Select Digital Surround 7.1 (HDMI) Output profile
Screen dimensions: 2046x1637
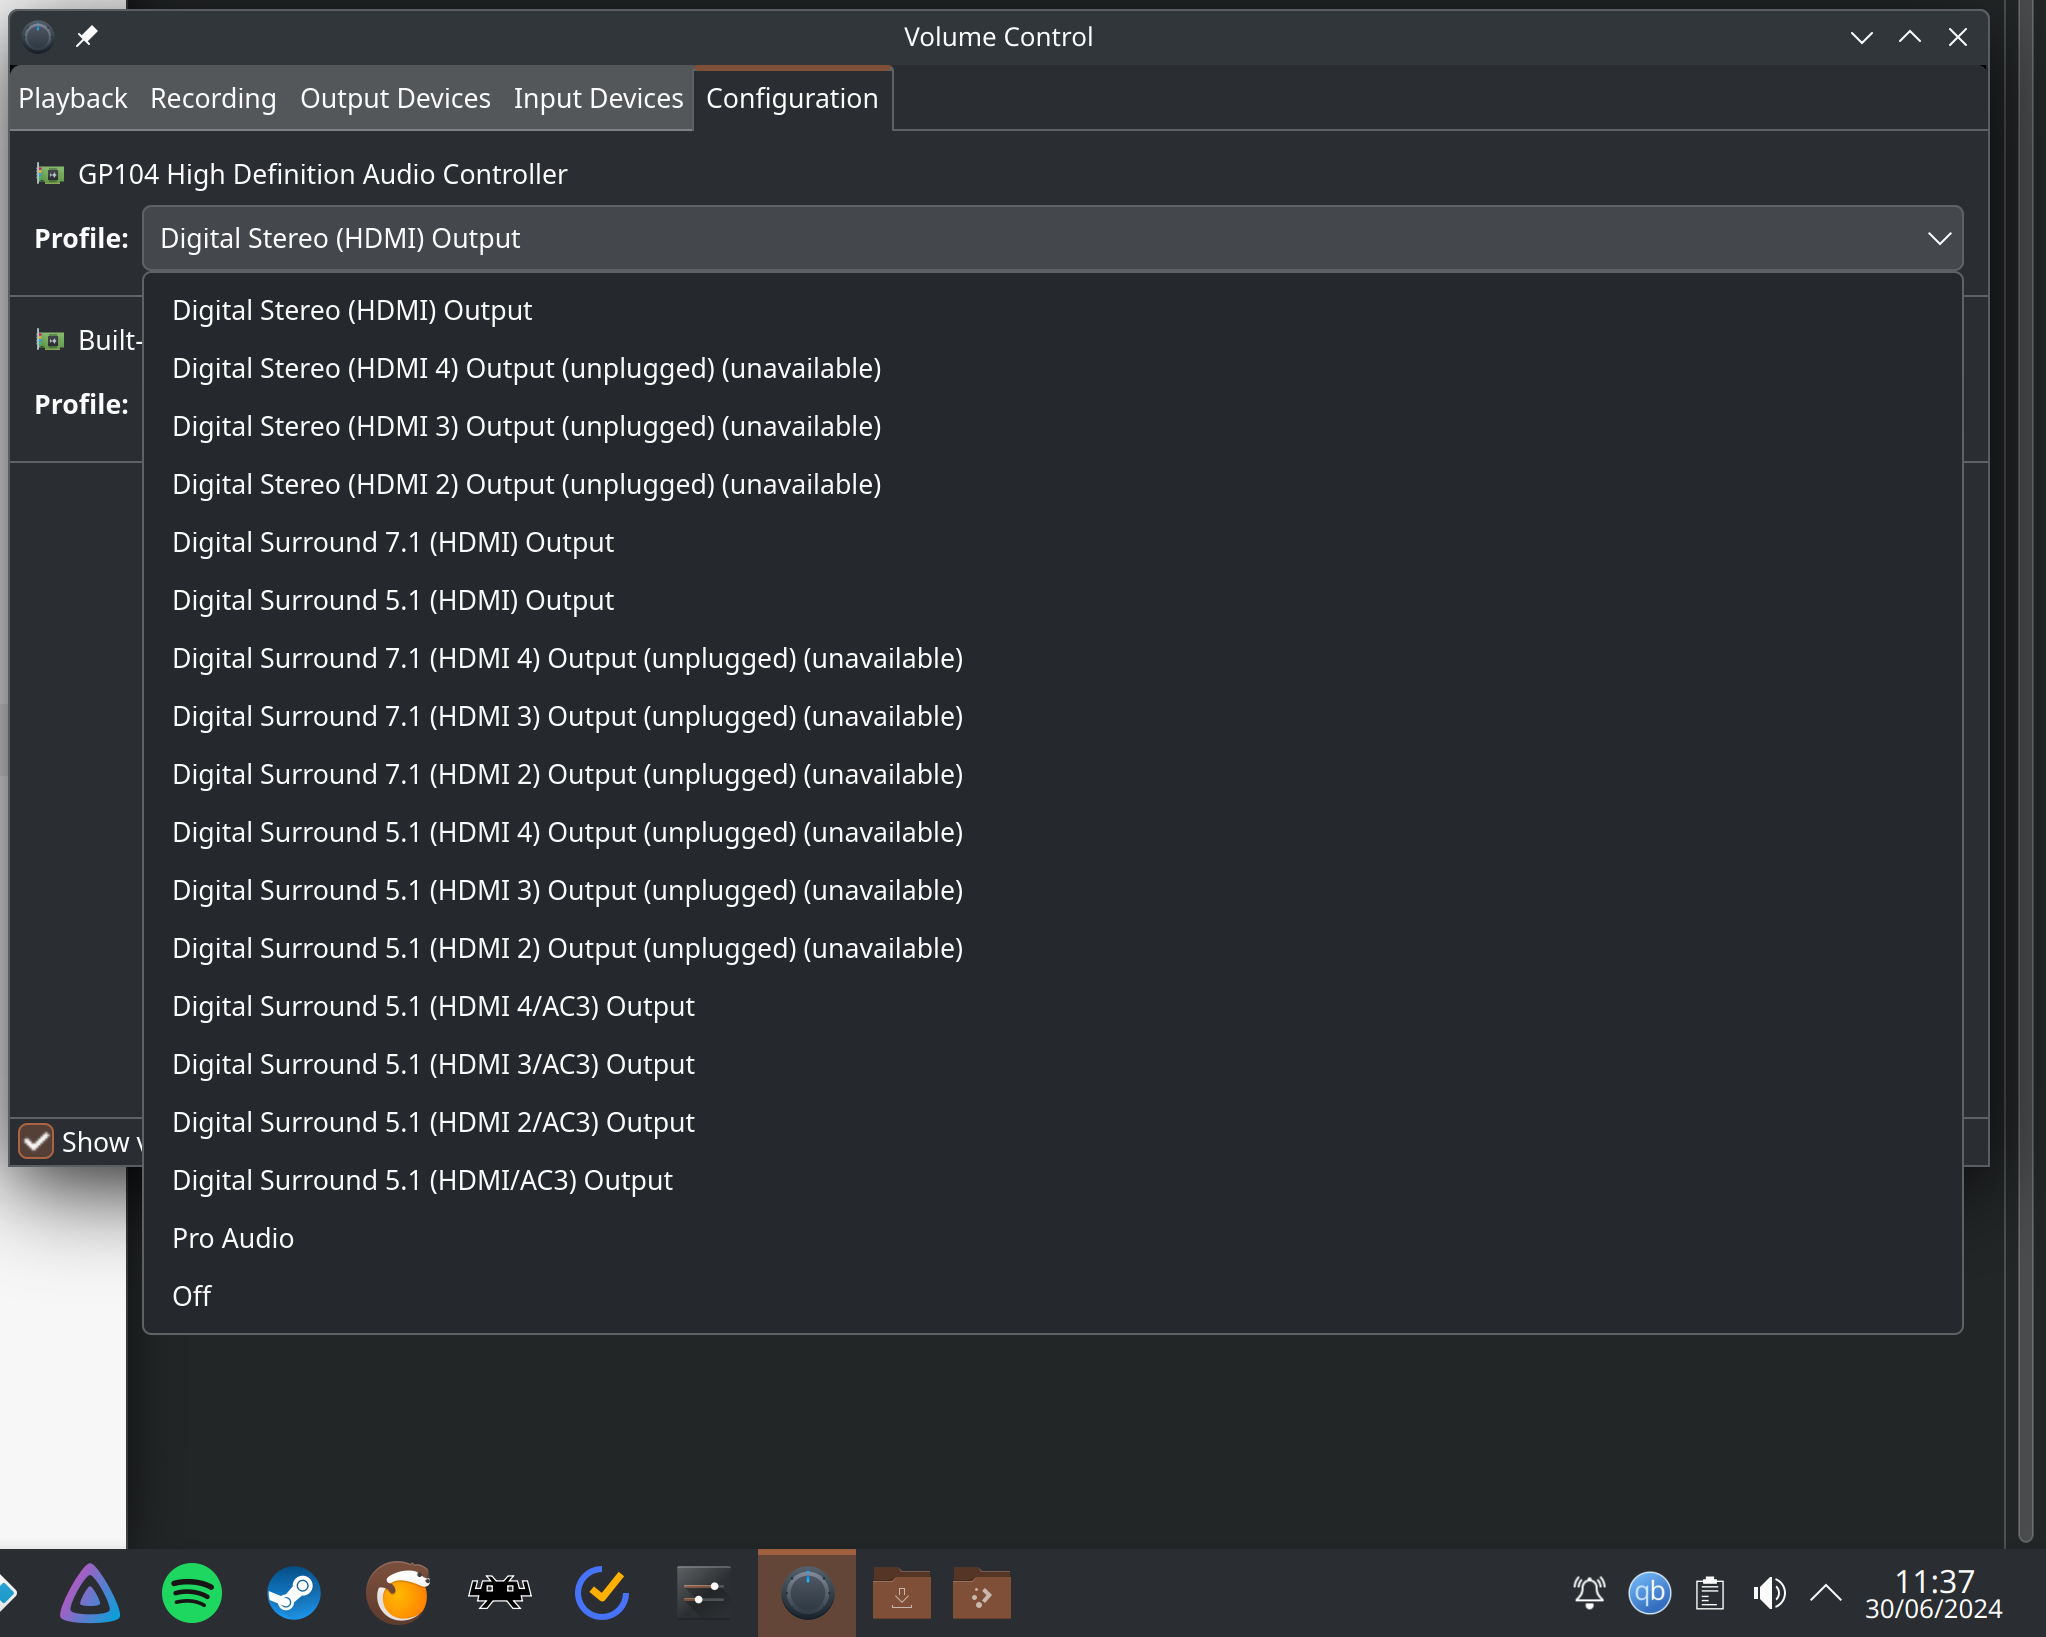[393, 543]
